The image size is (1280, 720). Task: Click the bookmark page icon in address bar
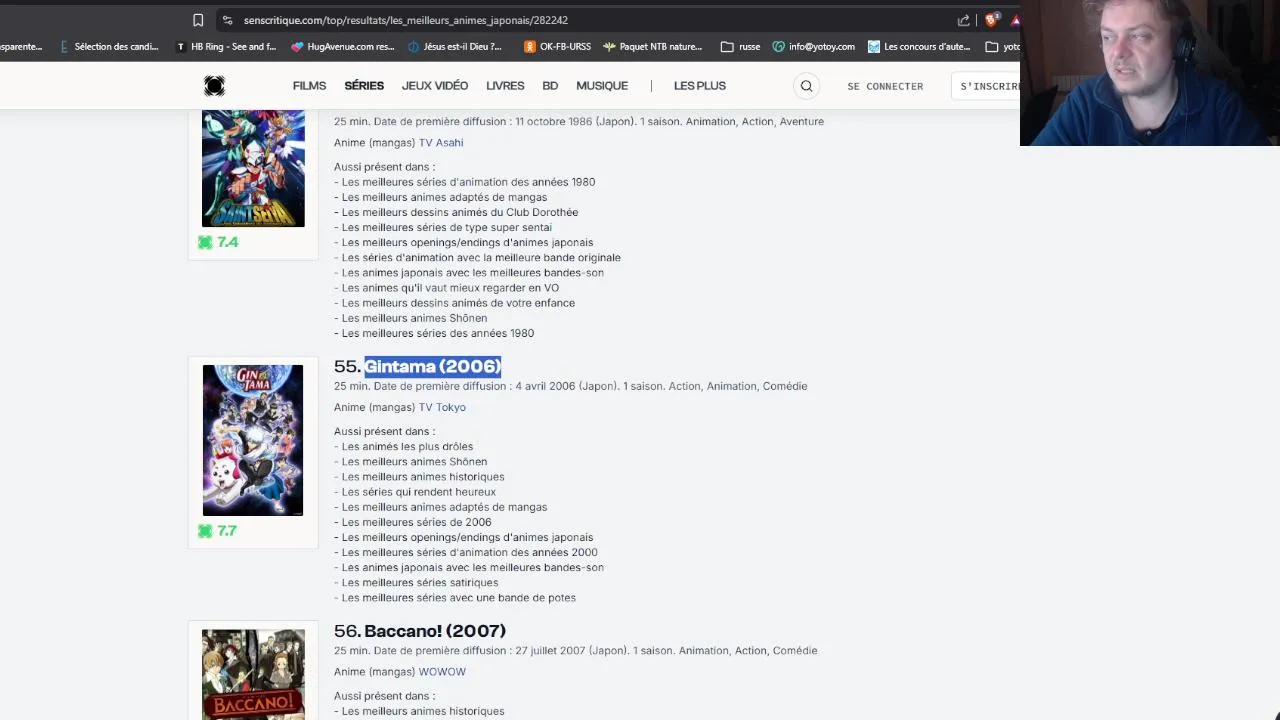[x=198, y=20]
